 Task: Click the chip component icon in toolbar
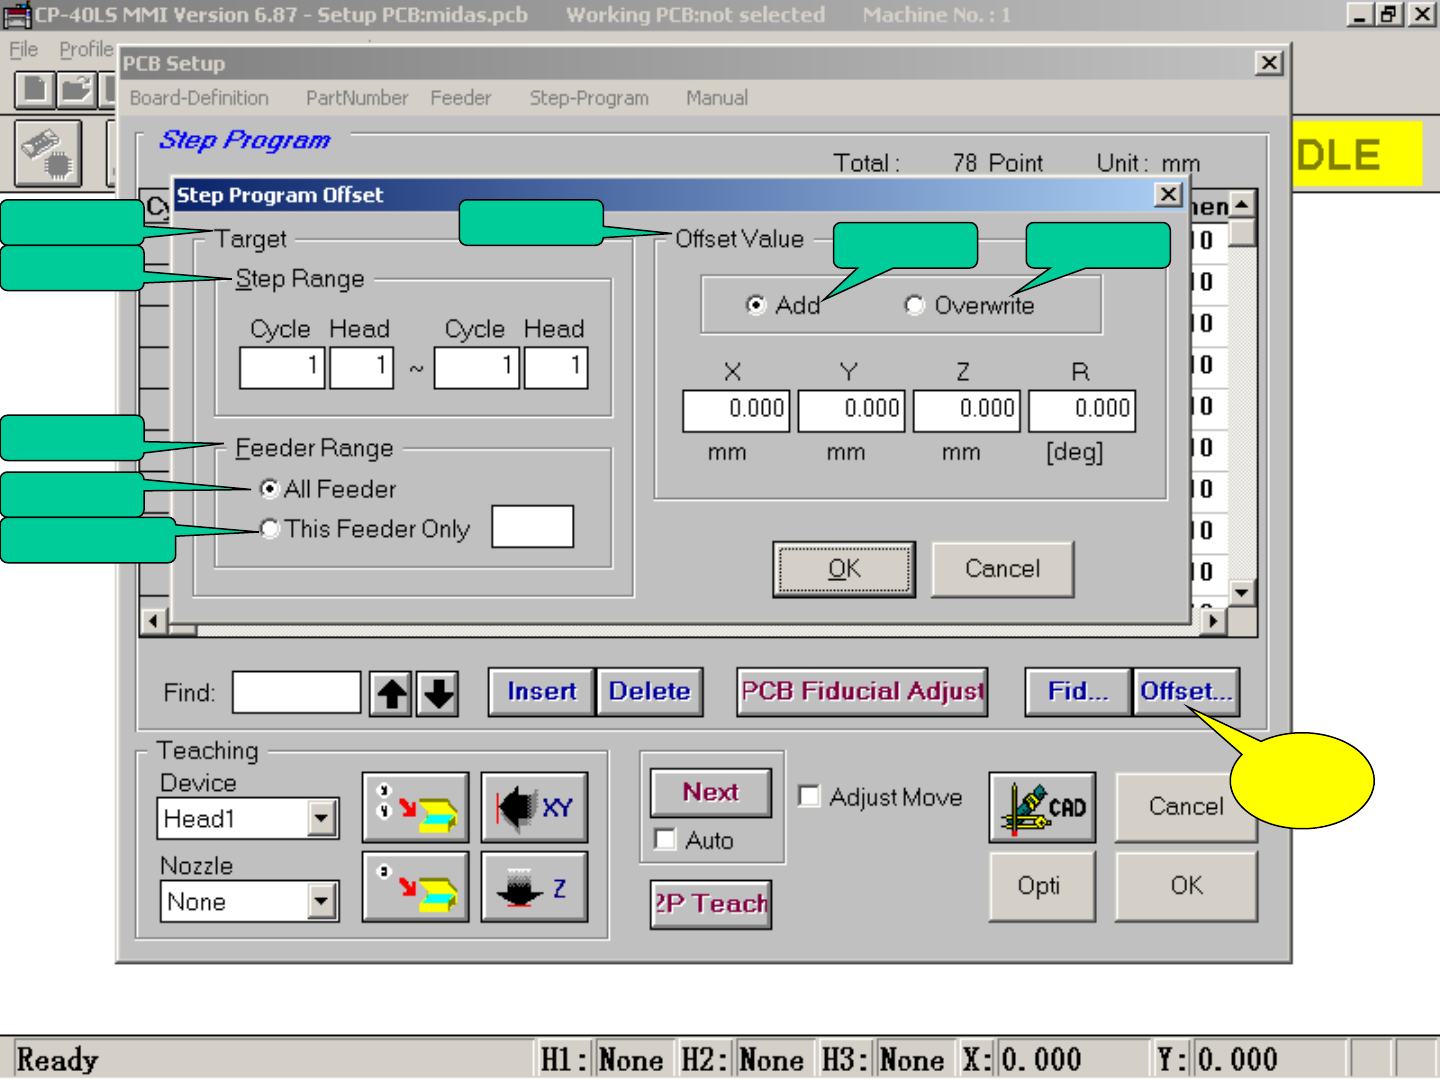point(48,153)
